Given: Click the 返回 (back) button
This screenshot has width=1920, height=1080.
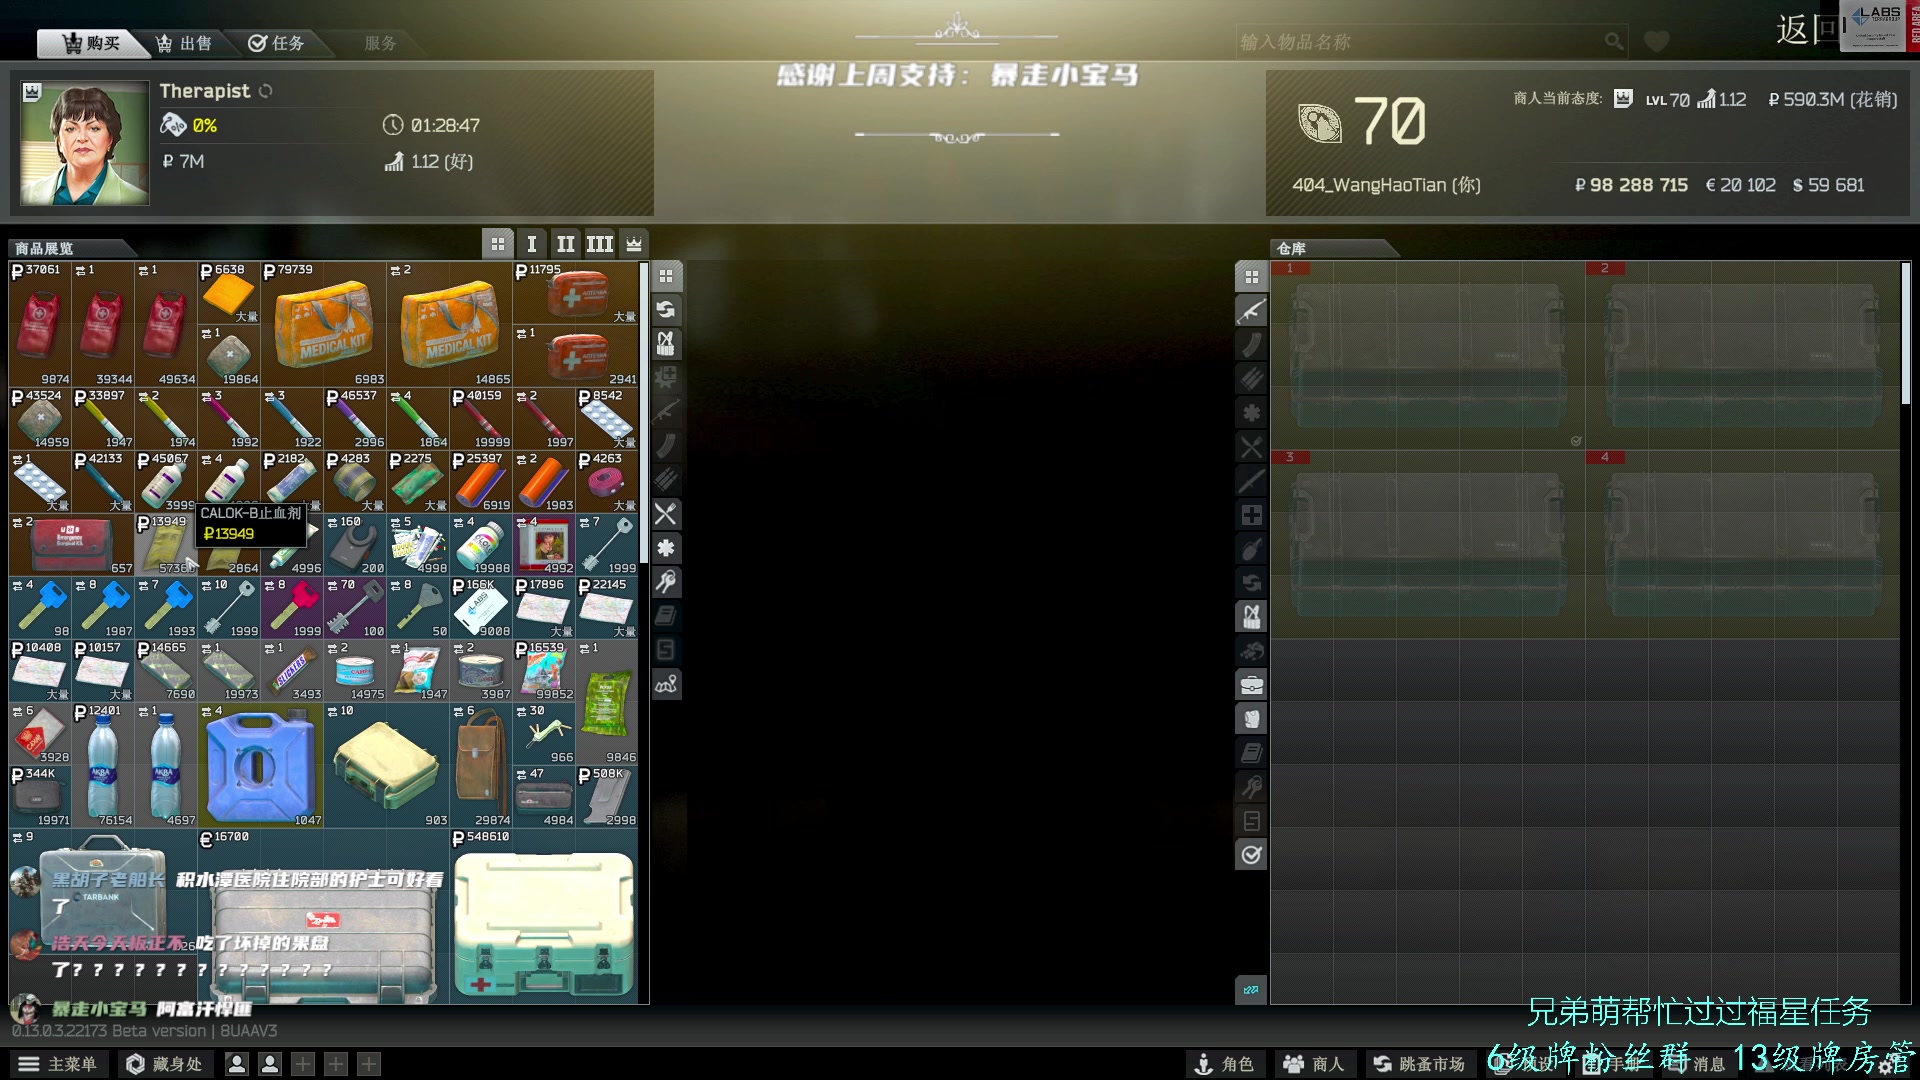Looking at the screenshot, I should click(1806, 30).
